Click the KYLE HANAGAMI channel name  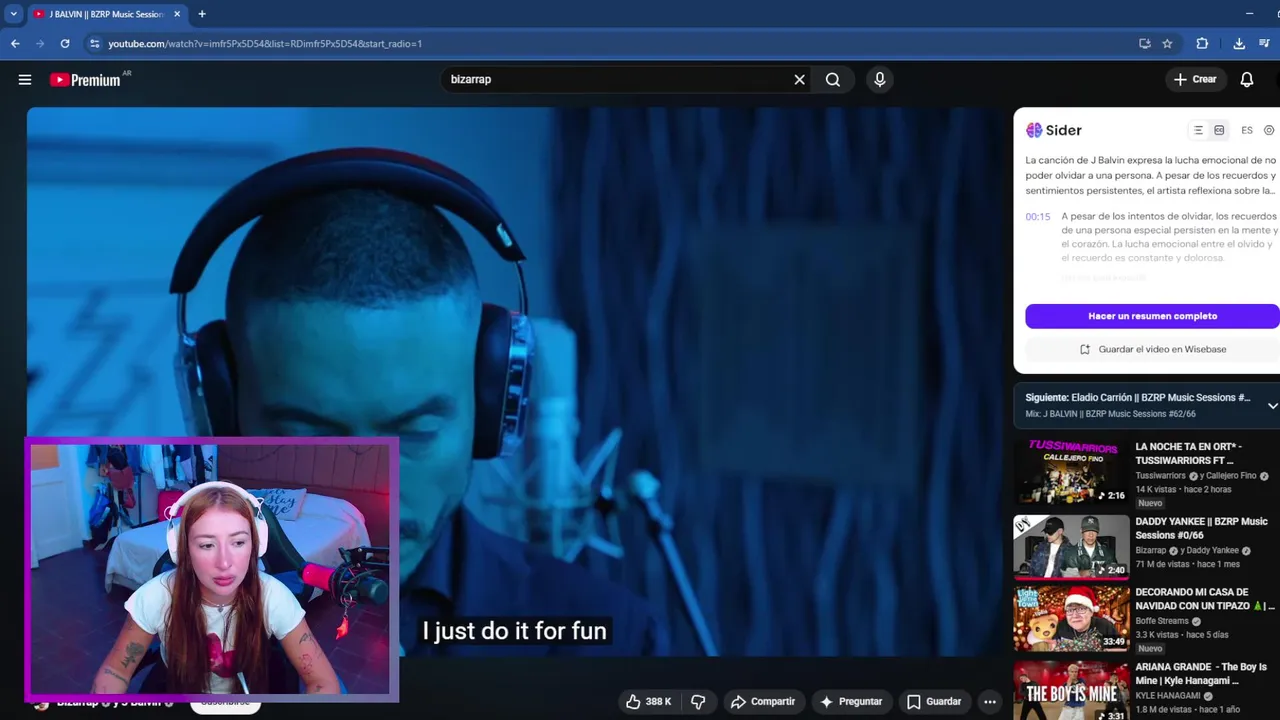pos(1167,696)
